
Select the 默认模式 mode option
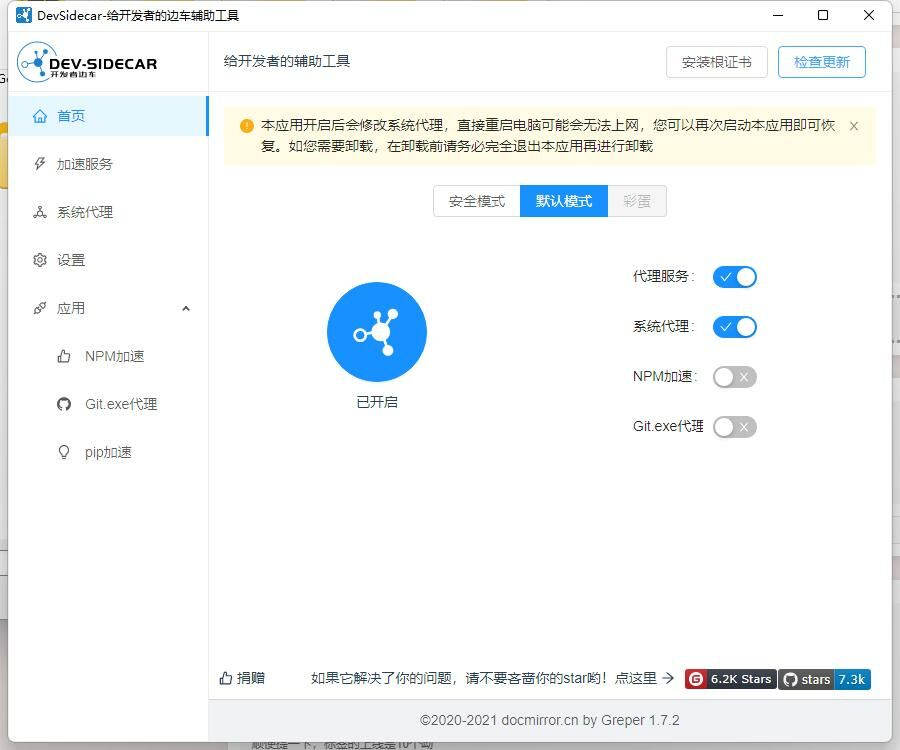[x=564, y=201]
